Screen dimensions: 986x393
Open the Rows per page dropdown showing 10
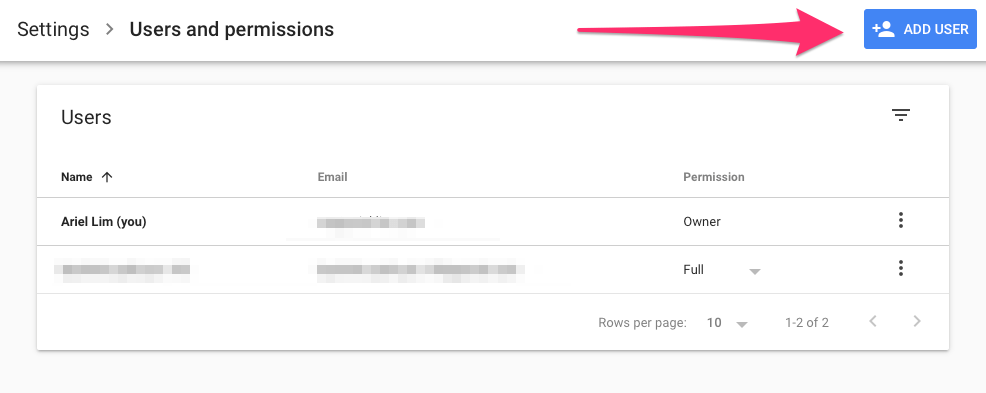point(727,323)
